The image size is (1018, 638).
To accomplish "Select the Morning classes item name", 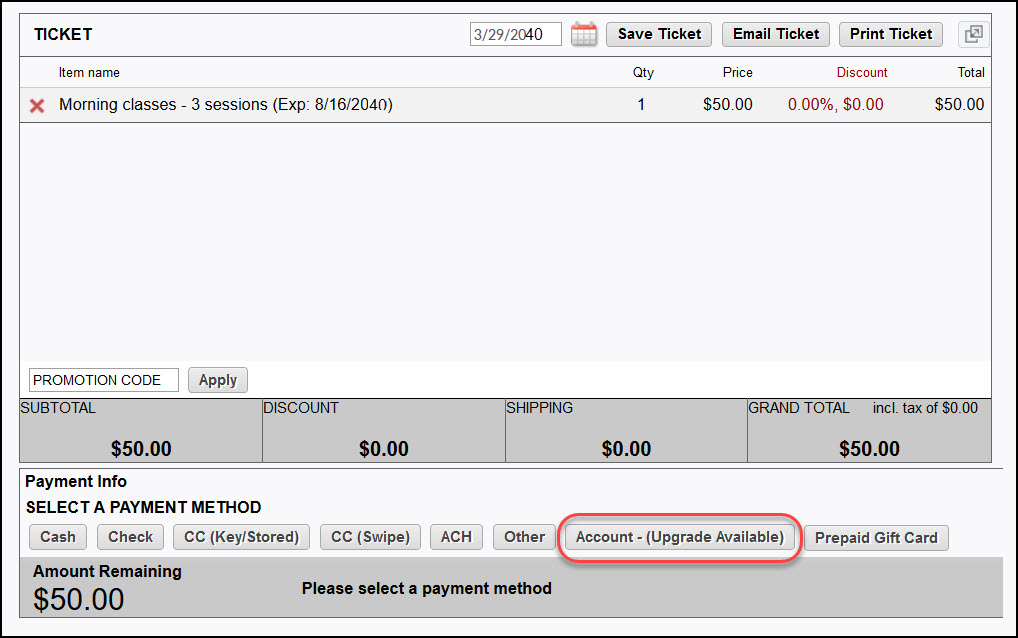I will coord(225,105).
